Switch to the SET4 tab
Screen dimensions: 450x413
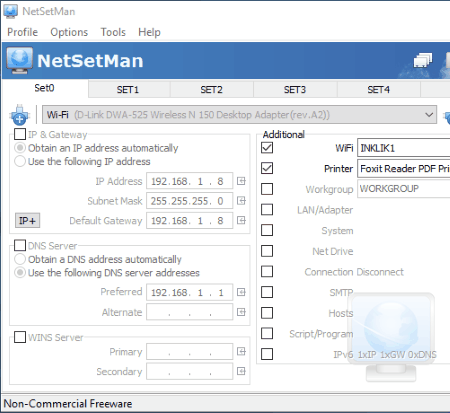click(379, 90)
